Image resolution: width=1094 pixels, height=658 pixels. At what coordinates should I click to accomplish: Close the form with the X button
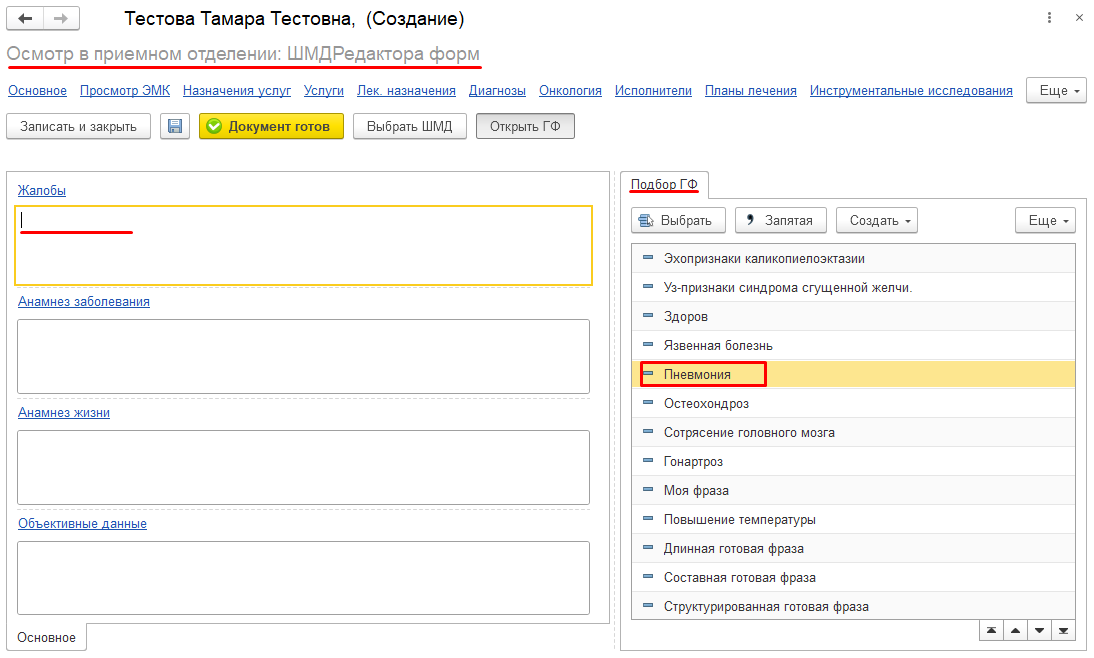coord(1079,18)
